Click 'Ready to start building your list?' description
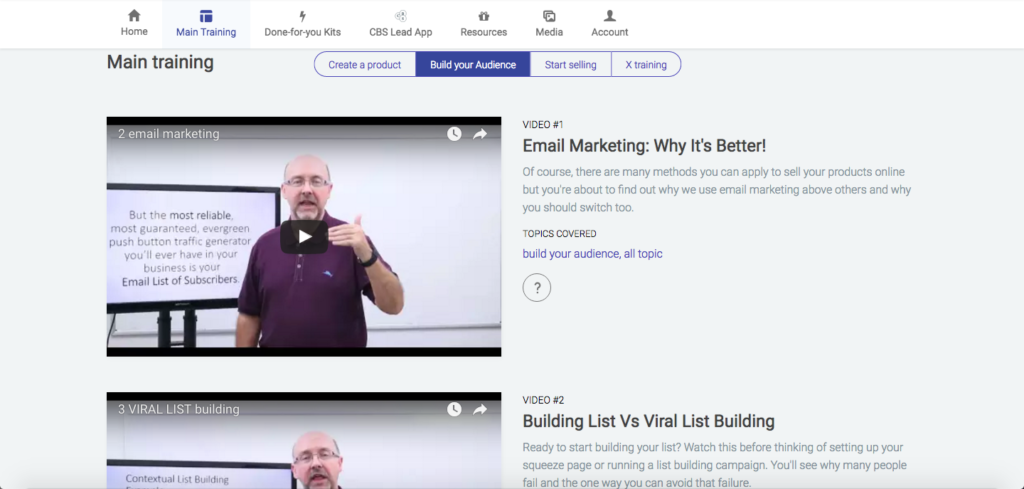 [715, 465]
